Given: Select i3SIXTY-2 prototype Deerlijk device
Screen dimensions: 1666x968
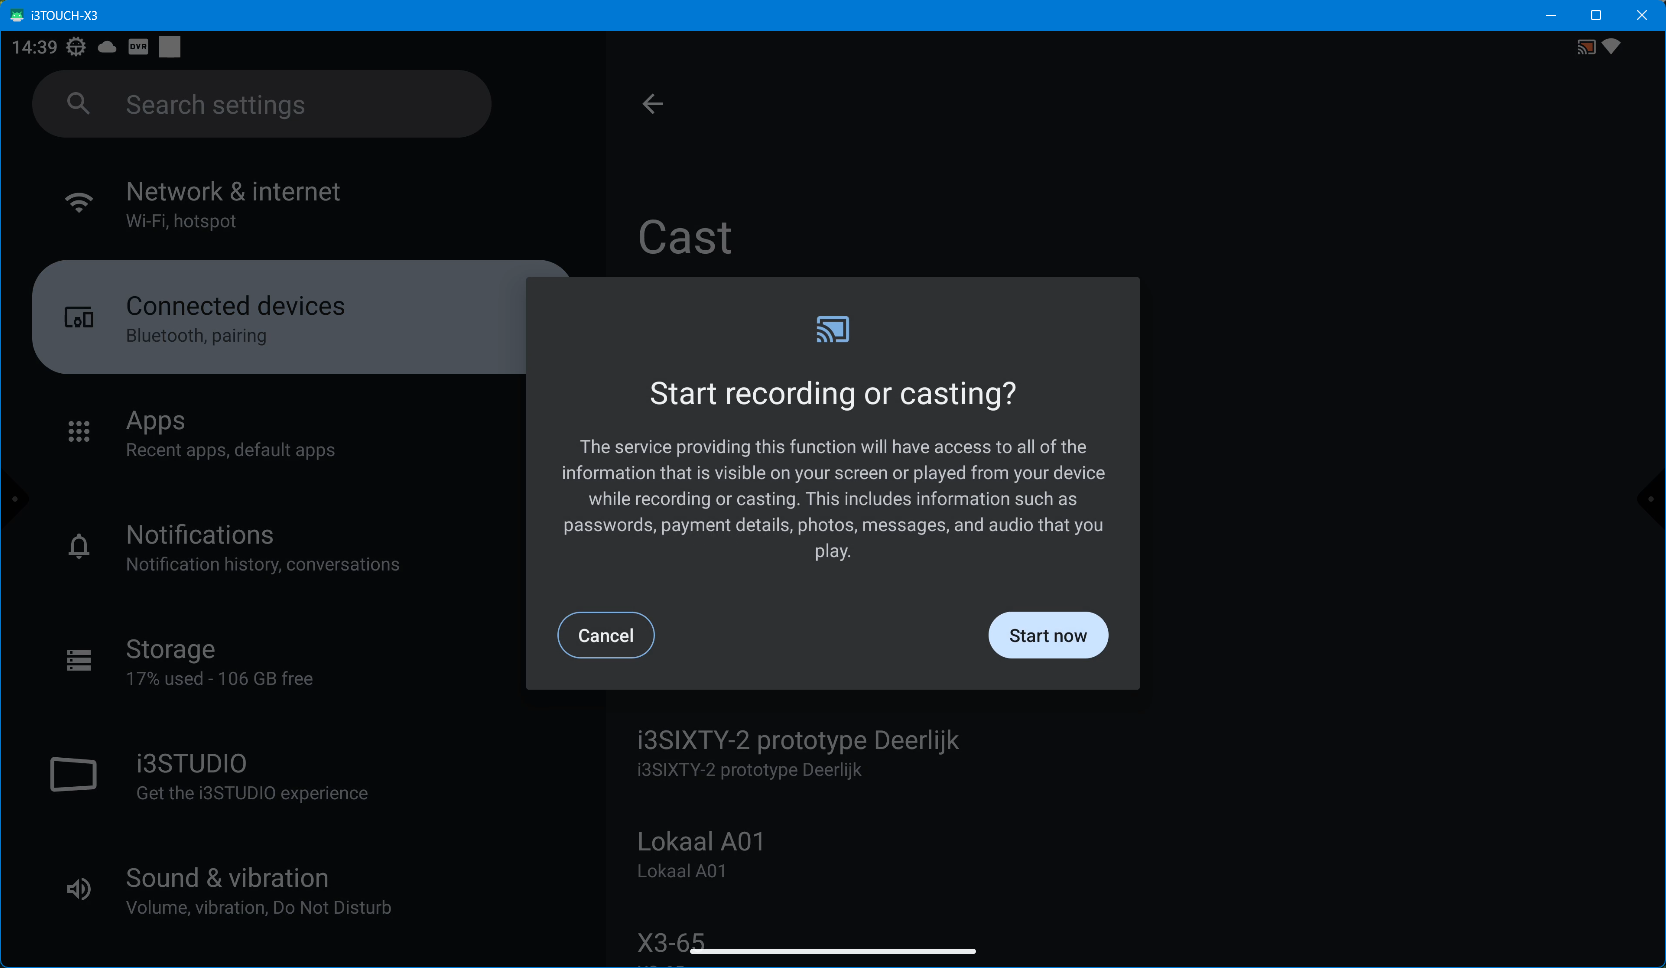Looking at the screenshot, I should (797, 752).
